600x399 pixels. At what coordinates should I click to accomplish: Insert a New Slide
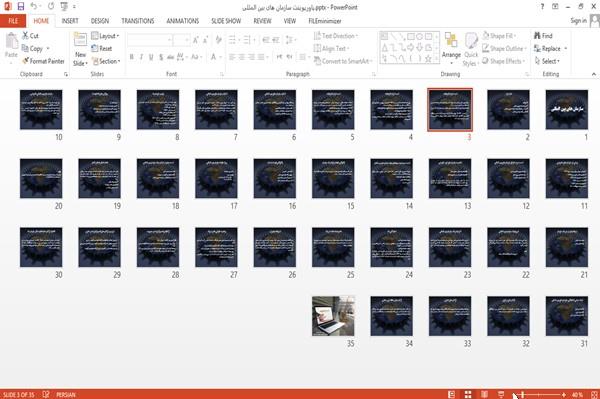point(80,50)
